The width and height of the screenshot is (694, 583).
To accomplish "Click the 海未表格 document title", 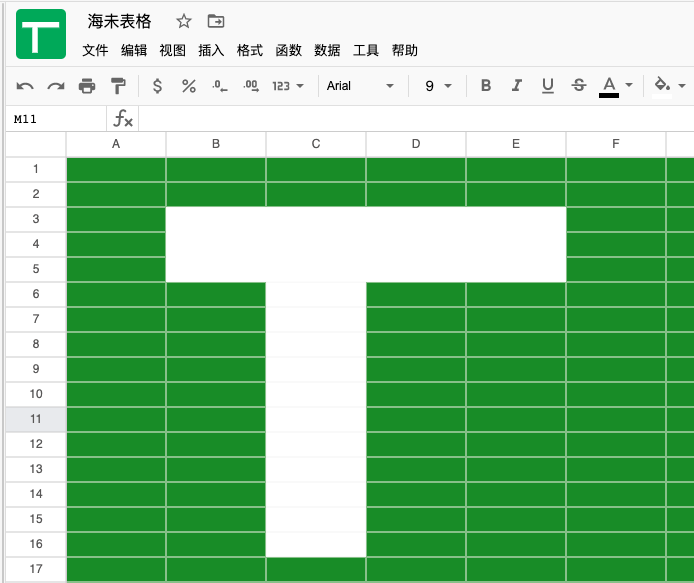I will tap(119, 21).
